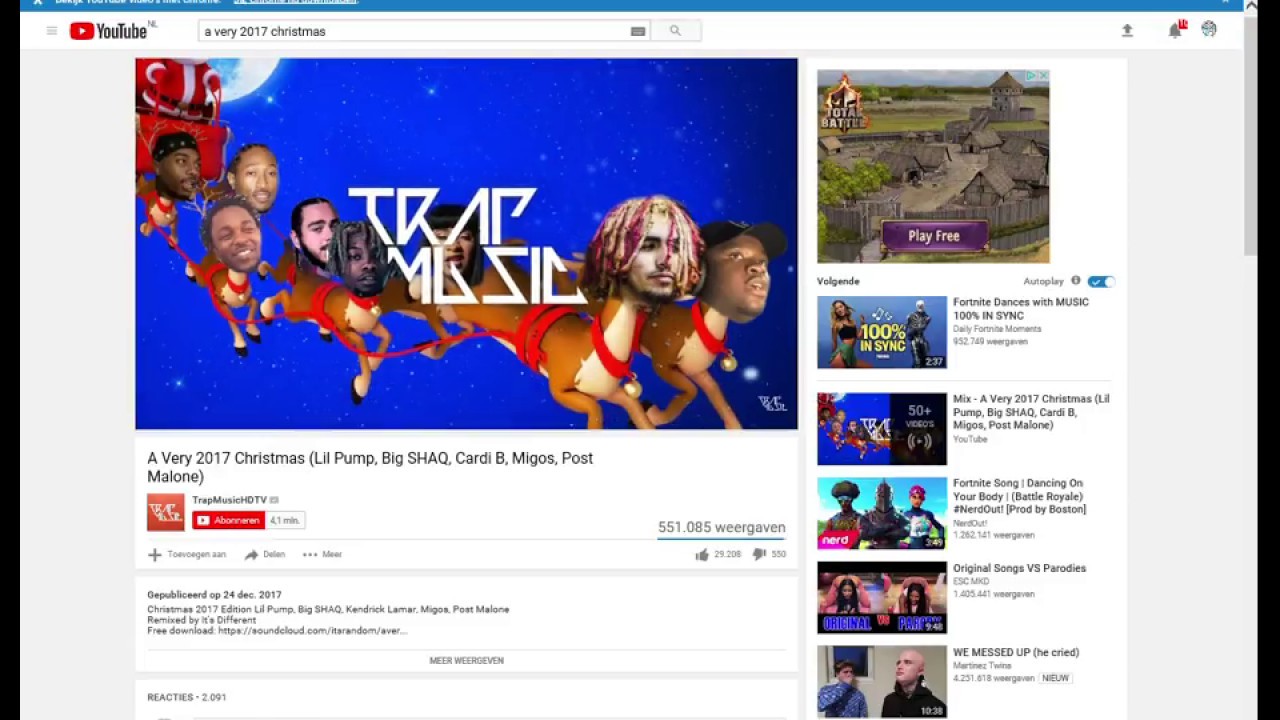Dislike the video with thumbs down

click(x=758, y=554)
